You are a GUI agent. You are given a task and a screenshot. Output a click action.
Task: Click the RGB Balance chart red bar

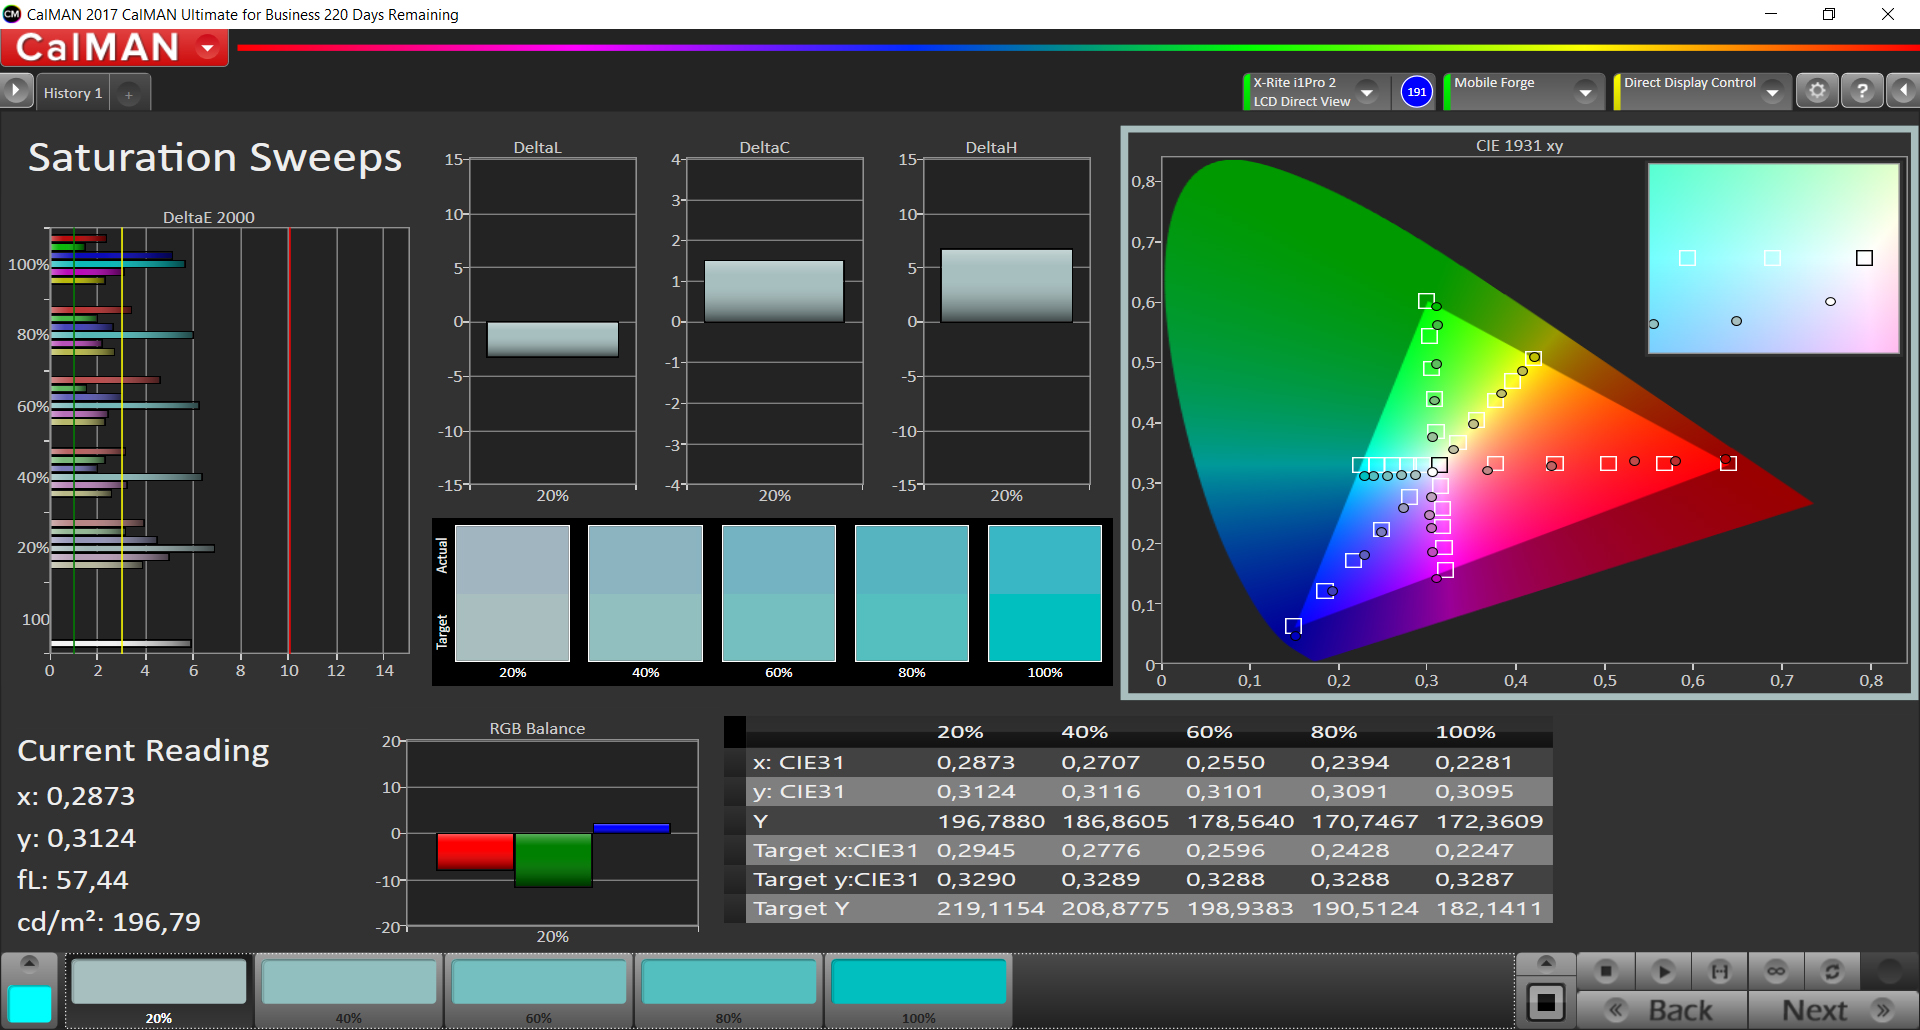pyautogui.click(x=475, y=852)
